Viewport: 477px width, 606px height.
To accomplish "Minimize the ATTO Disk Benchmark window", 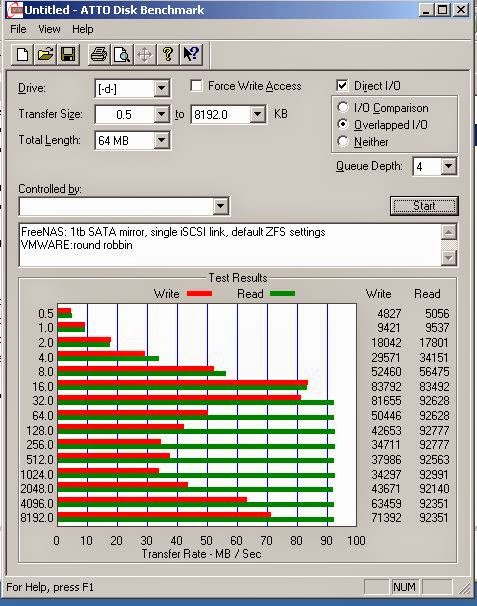I will (x=425, y=10).
